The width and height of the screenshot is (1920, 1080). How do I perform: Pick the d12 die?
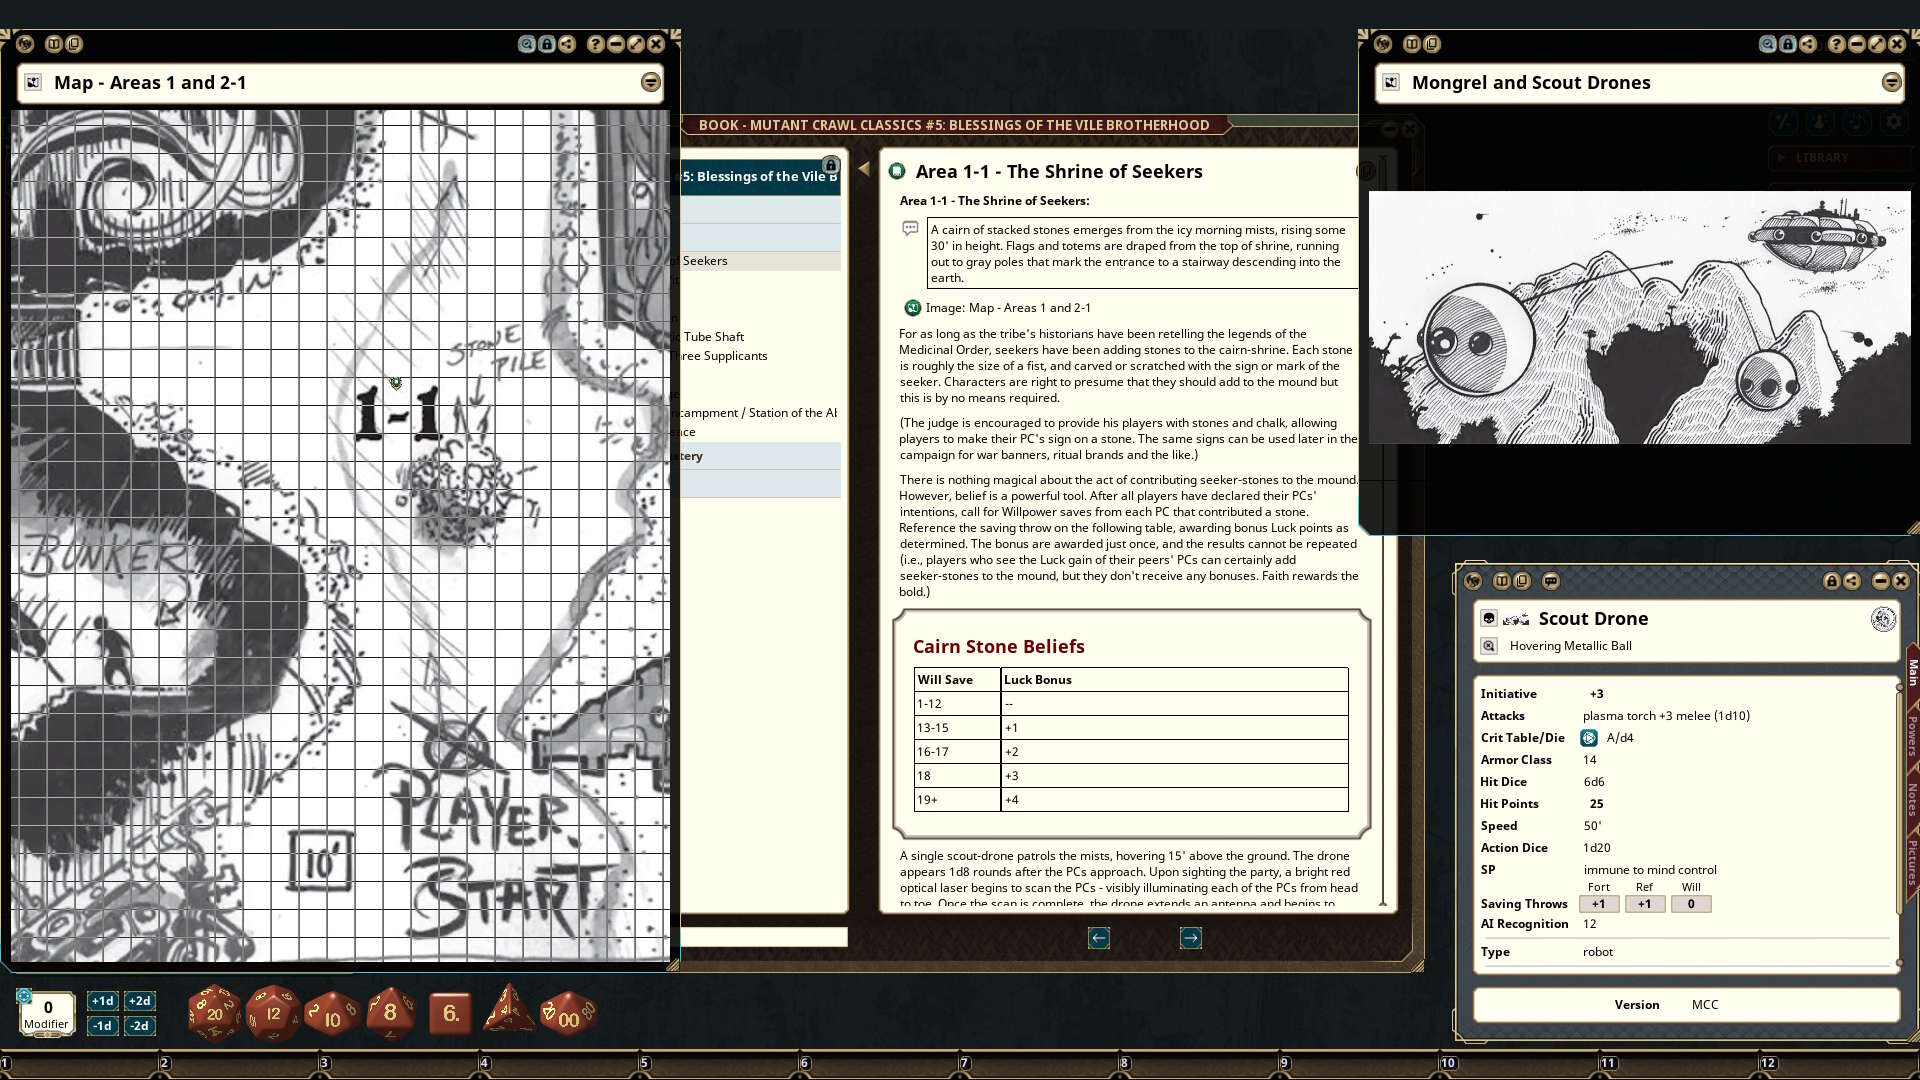pos(273,1013)
